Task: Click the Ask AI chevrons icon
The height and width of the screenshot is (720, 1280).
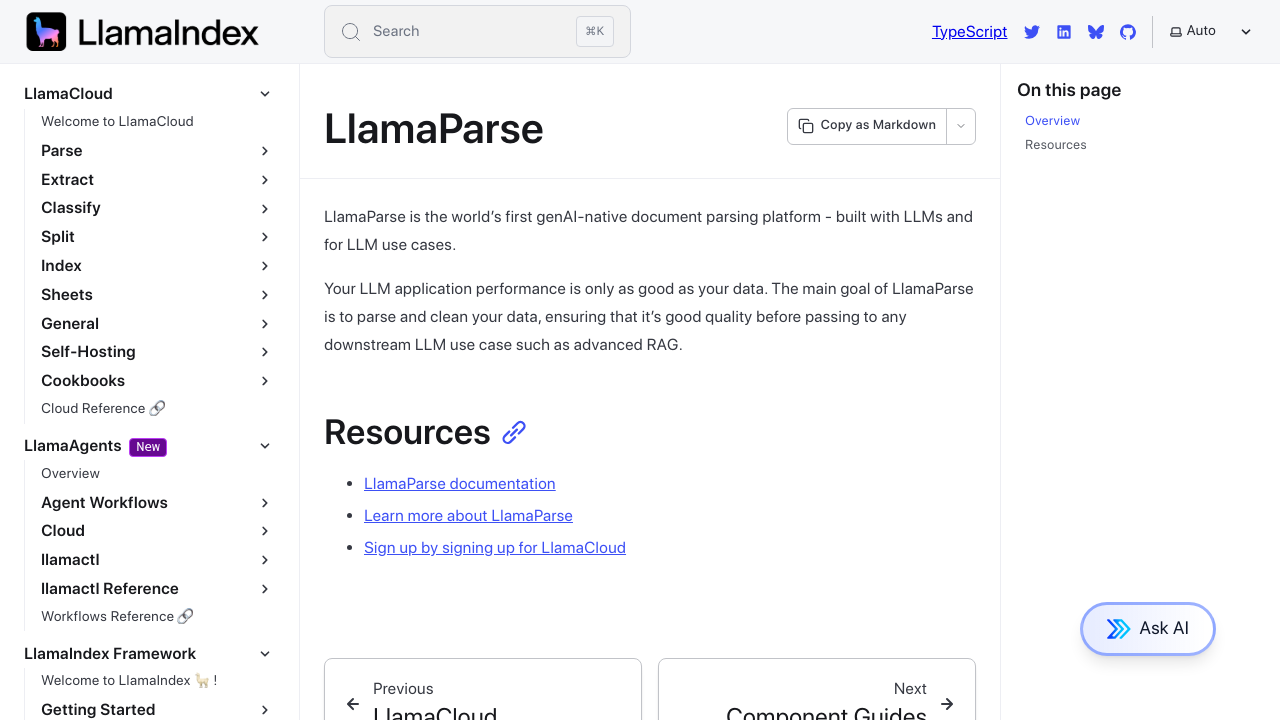Action: 1118,629
